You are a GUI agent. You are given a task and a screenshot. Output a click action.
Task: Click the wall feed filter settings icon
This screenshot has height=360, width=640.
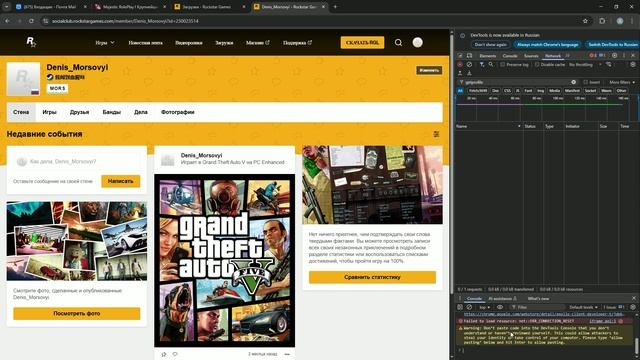(436, 134)
